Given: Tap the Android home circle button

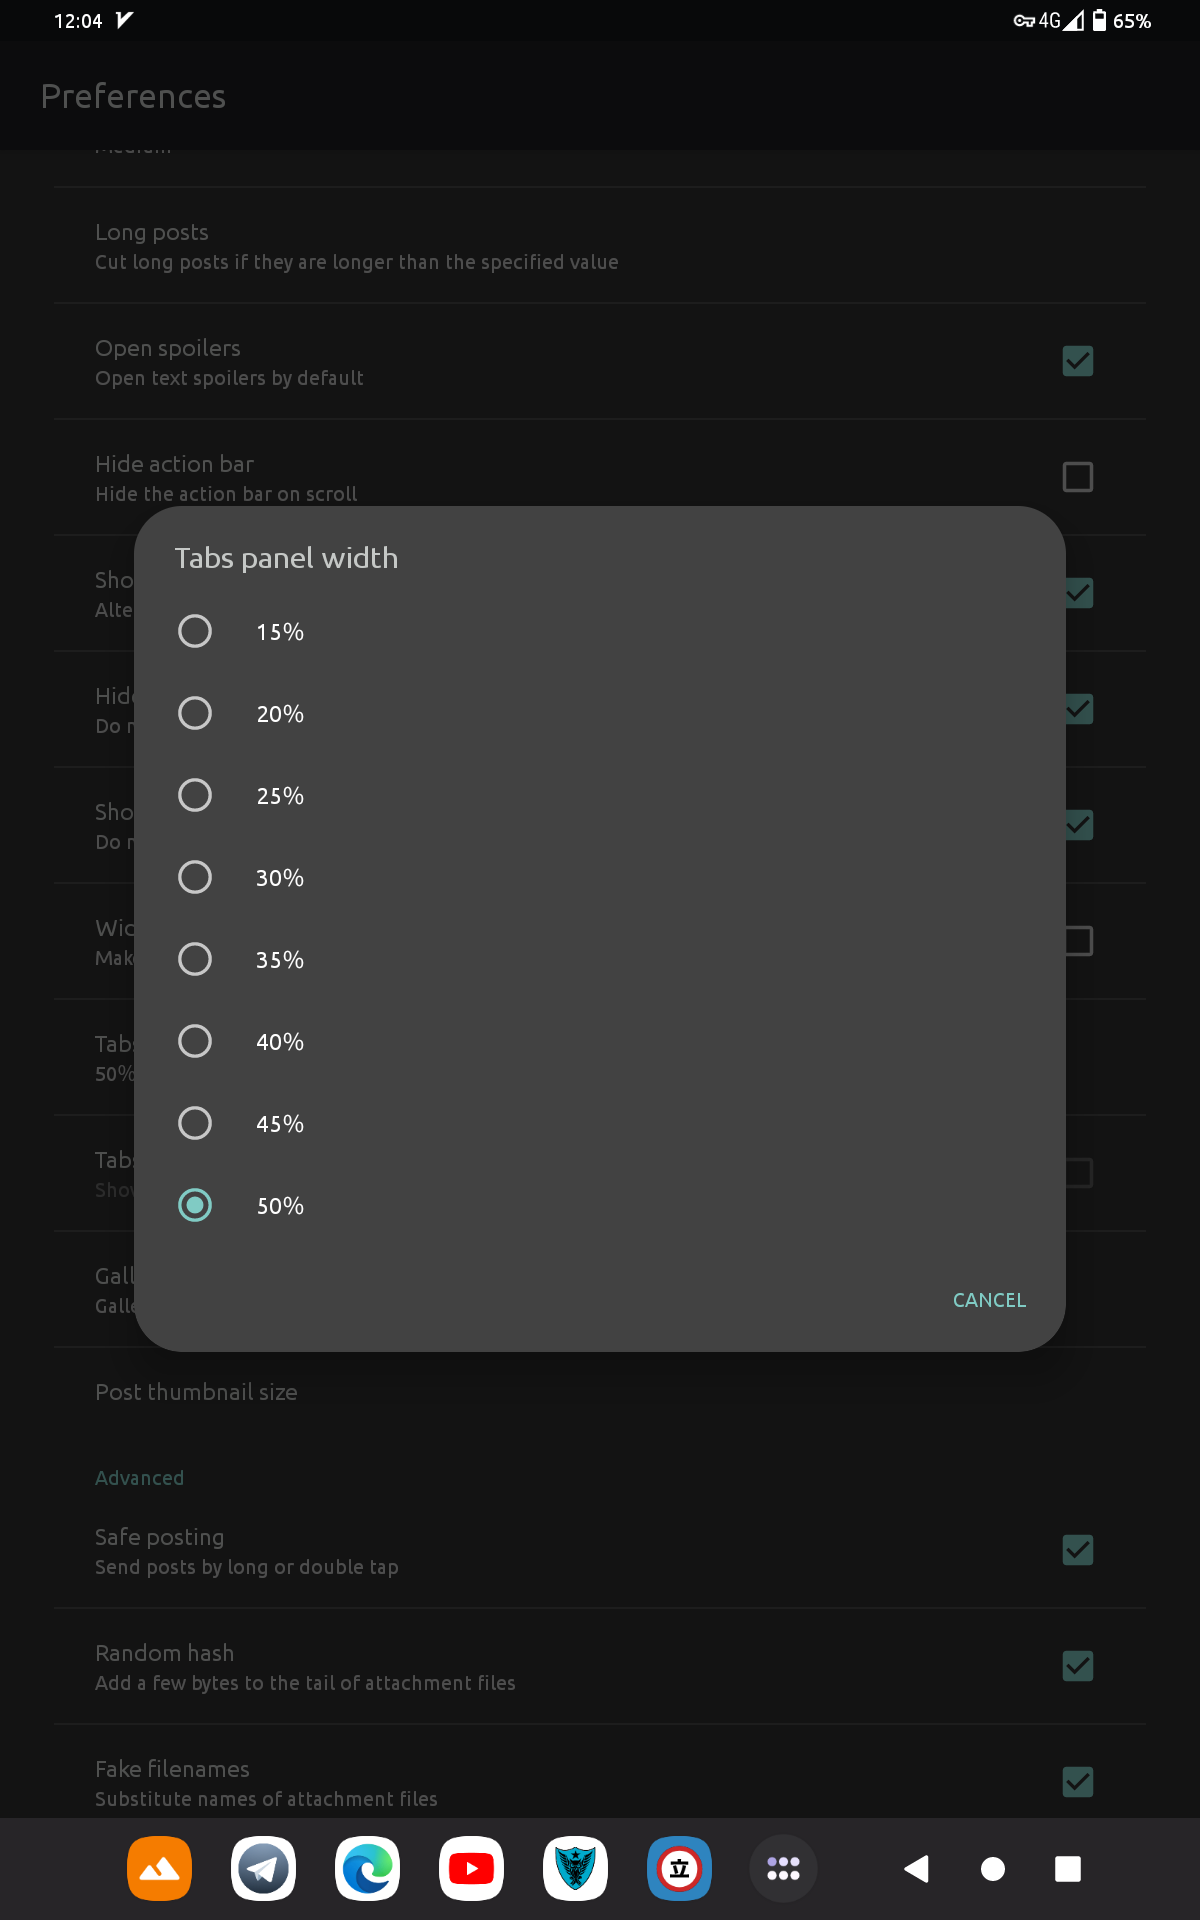Looking at the screenshot, I should (993, 1869).
